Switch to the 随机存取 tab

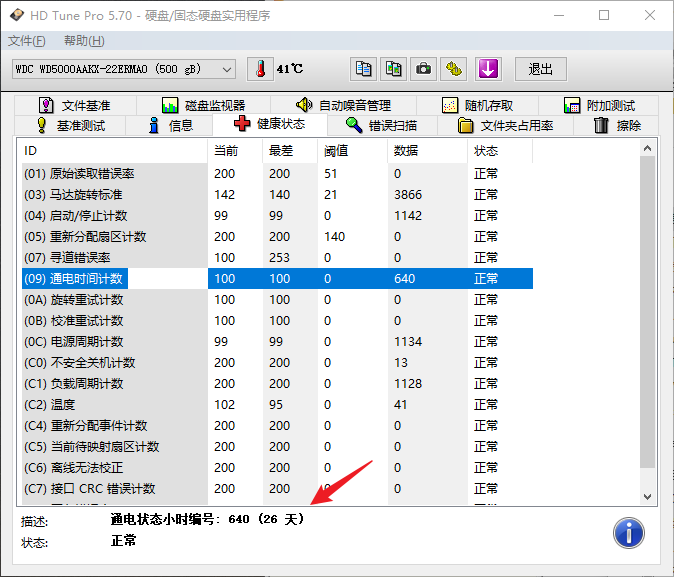(477, 105)
